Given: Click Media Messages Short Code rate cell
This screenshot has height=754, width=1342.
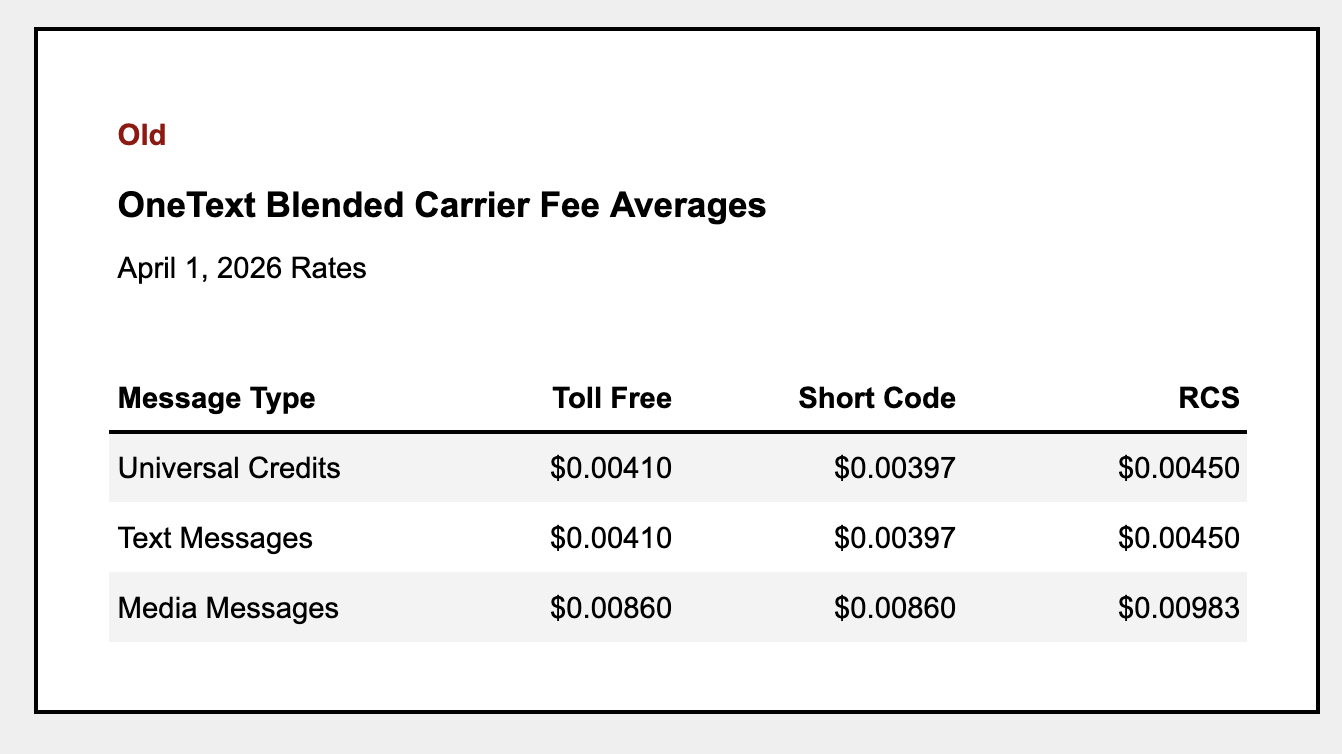Looking at the screenshot, I should coord(895,608).
